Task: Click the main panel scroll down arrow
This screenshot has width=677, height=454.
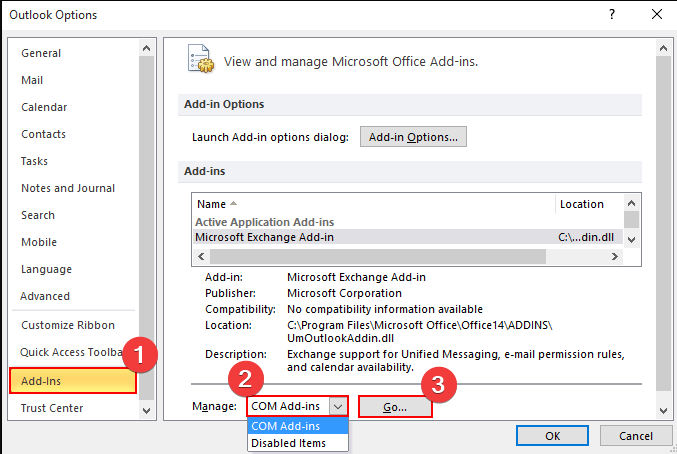Action: [x=663, y=411]
